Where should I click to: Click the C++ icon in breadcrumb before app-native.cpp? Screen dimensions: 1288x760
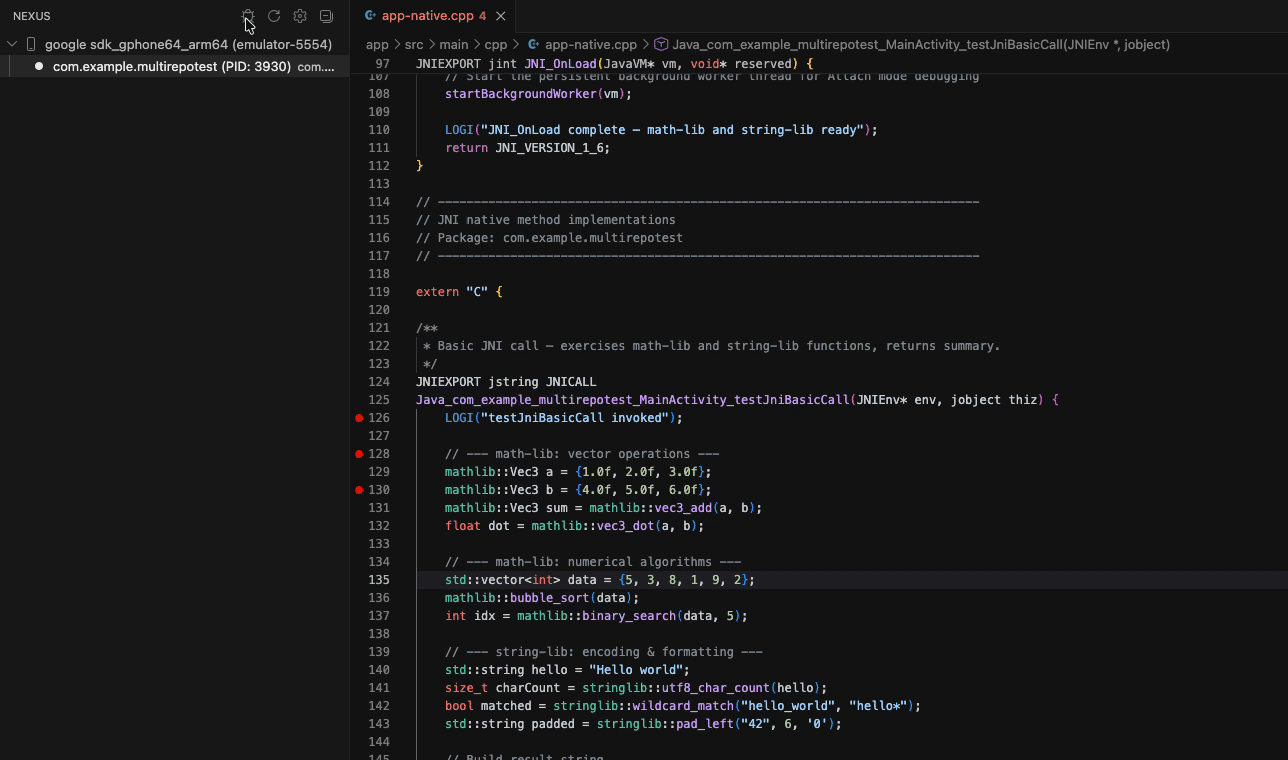click(x=533, y=45)
